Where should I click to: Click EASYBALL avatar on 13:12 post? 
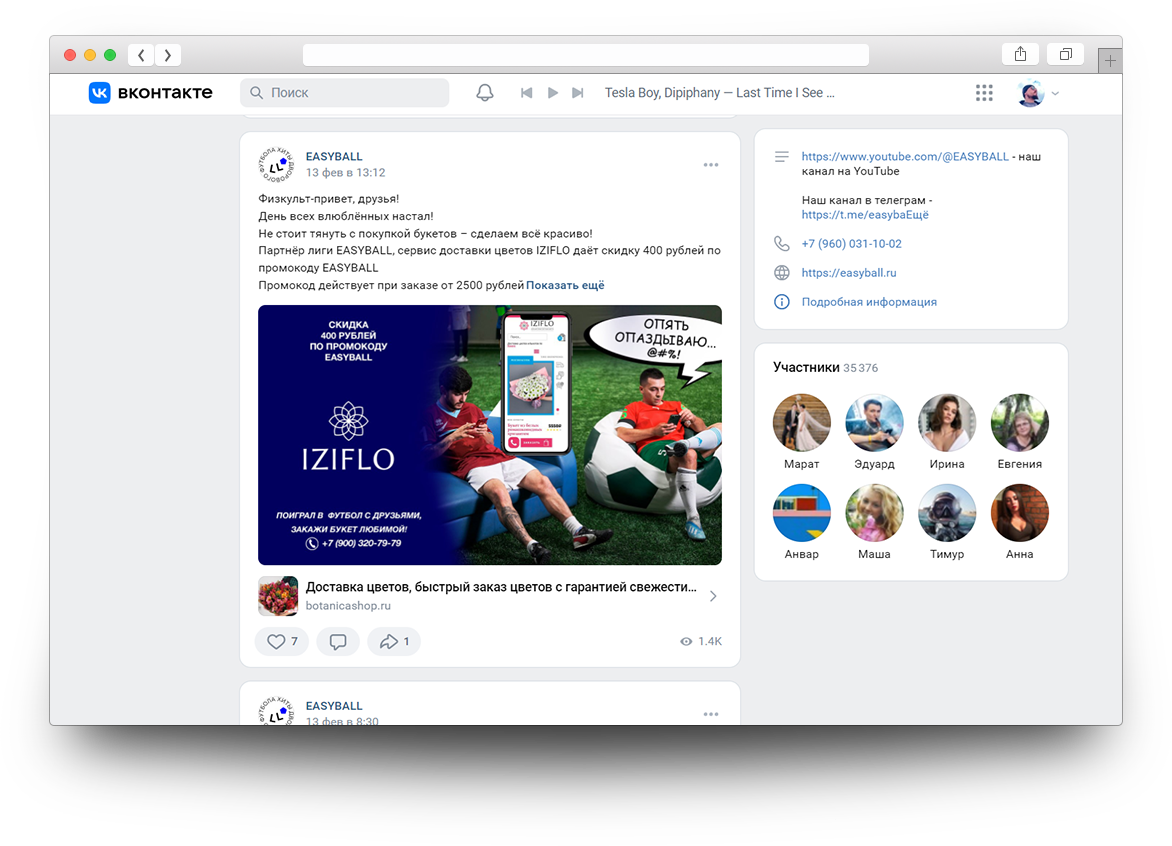coord(277,164)
